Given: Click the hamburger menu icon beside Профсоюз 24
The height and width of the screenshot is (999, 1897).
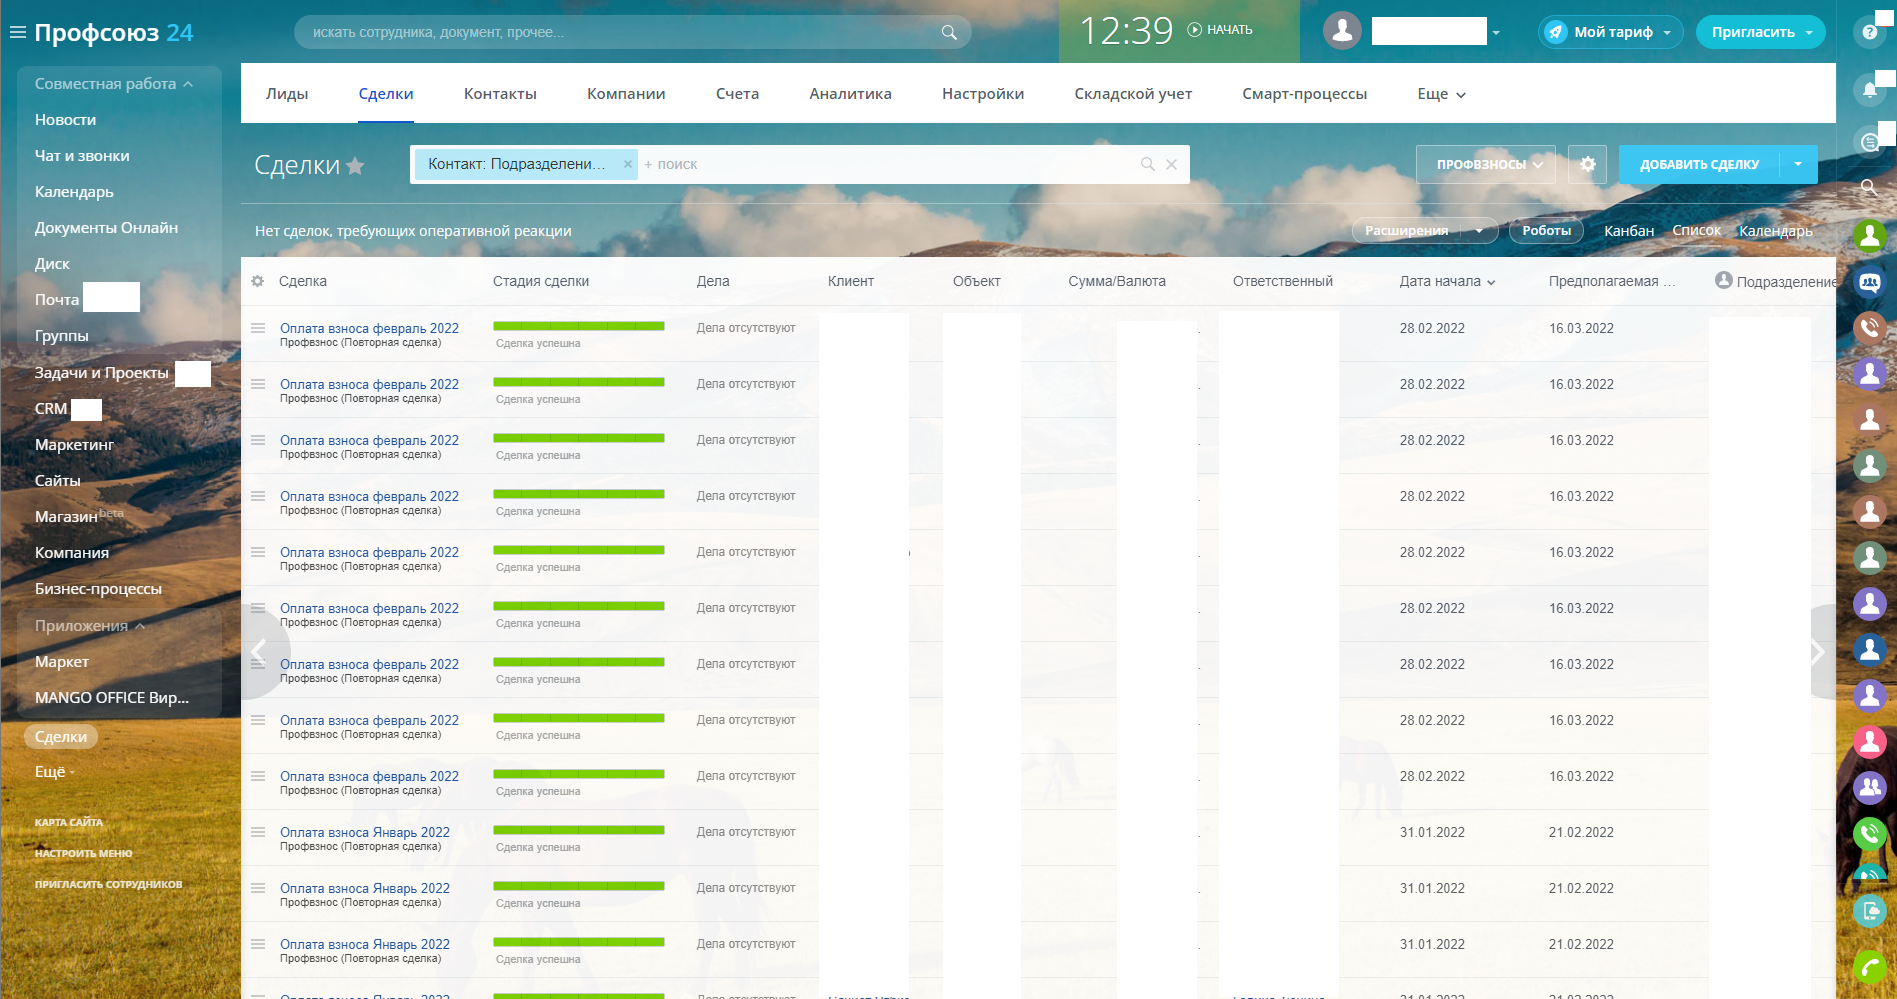Looking at the screenshot, I should [17, 32].
